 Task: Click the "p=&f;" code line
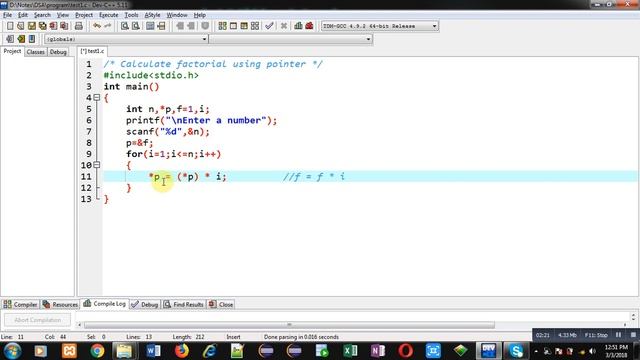140,143
